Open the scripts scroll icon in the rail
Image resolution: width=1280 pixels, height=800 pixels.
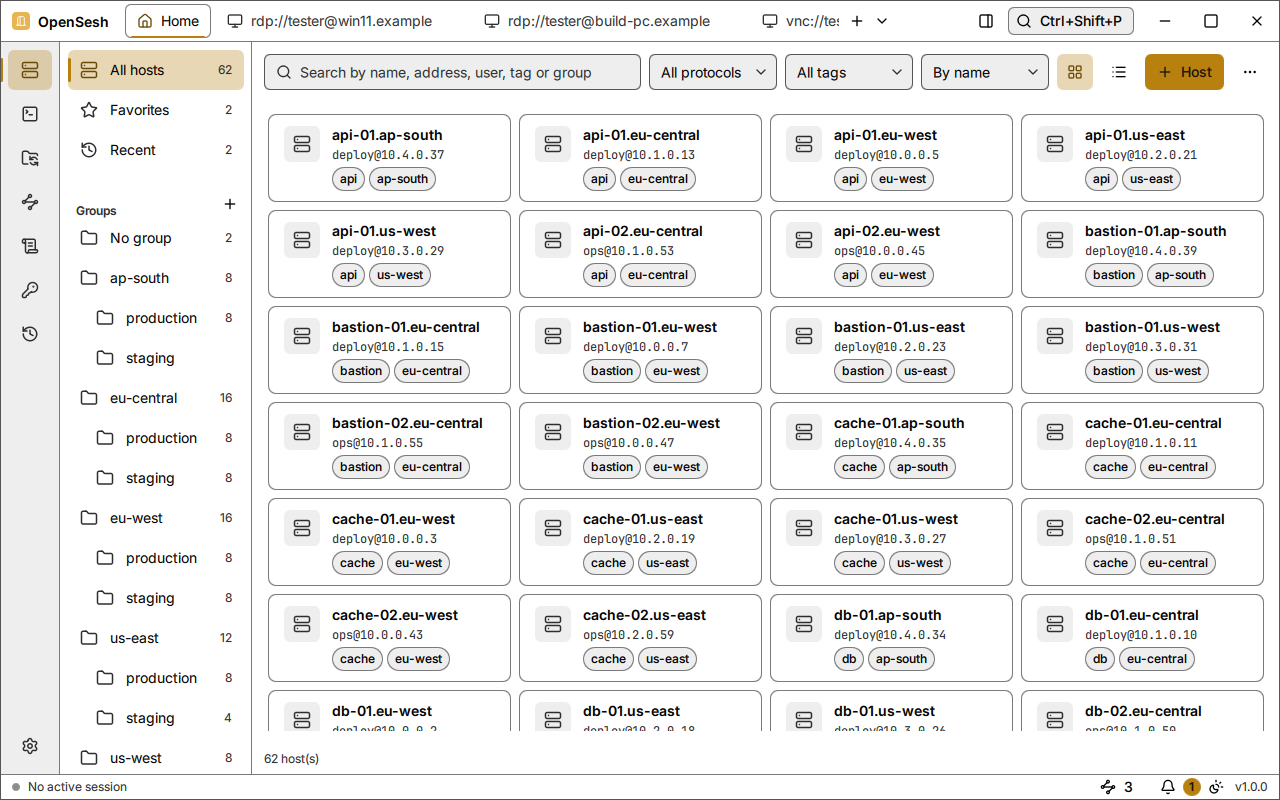pos(30,246)
